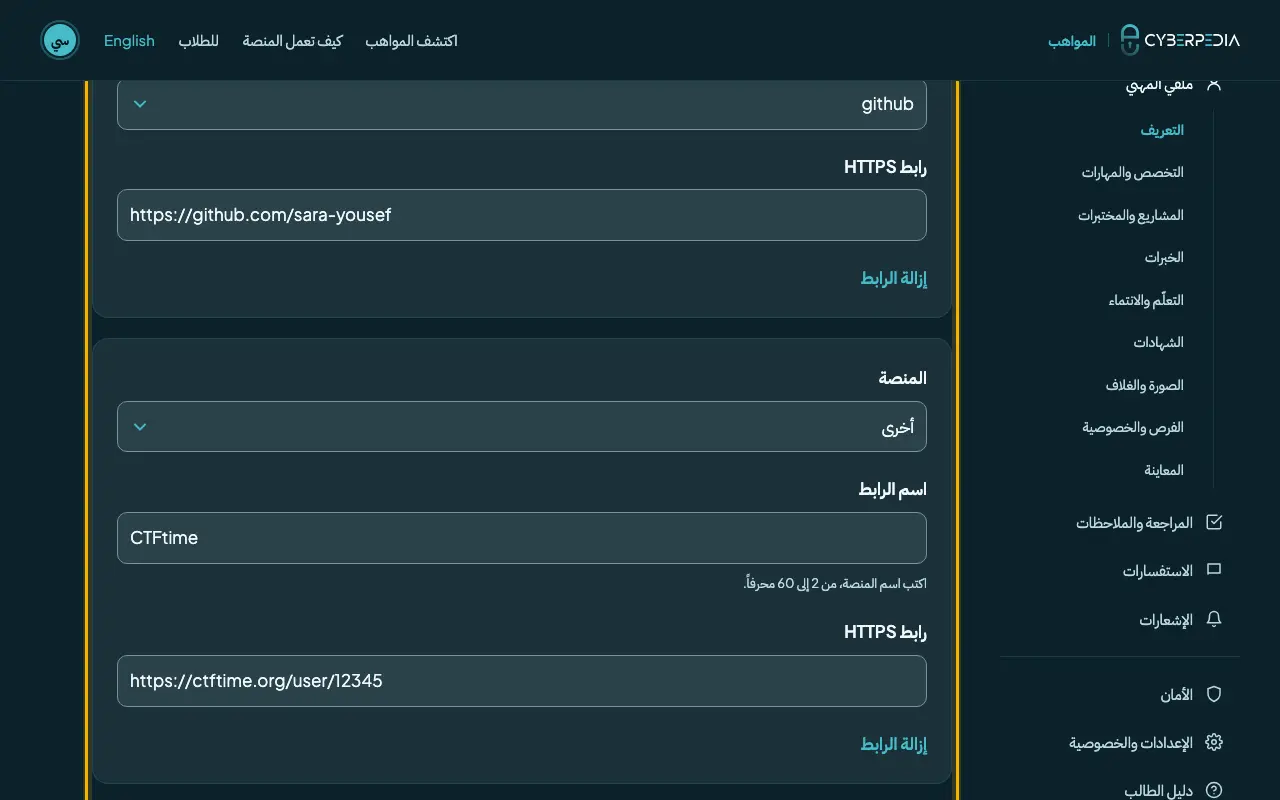Image resolution: width=1280 pixels, height=800 pixels.
Task: Click the اسم الرابط field label
Action: pos(893,489)
